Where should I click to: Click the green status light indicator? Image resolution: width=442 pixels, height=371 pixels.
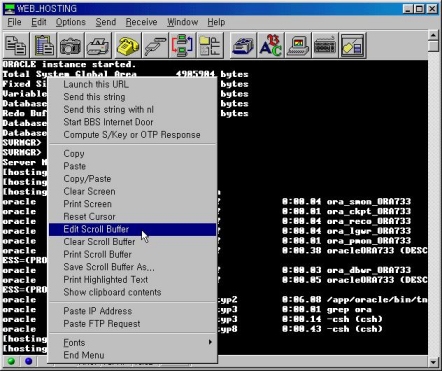[x=11, y=361]
